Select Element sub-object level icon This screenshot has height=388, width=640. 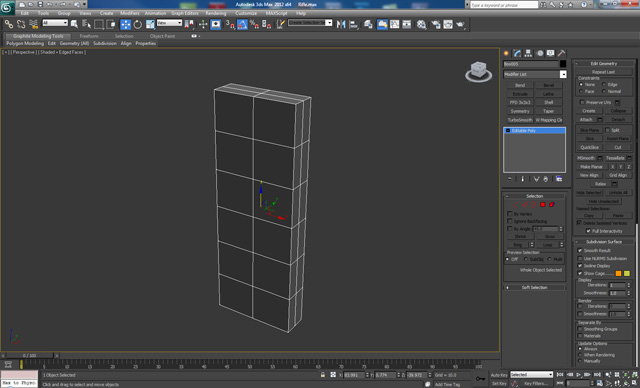pos(552,204)
